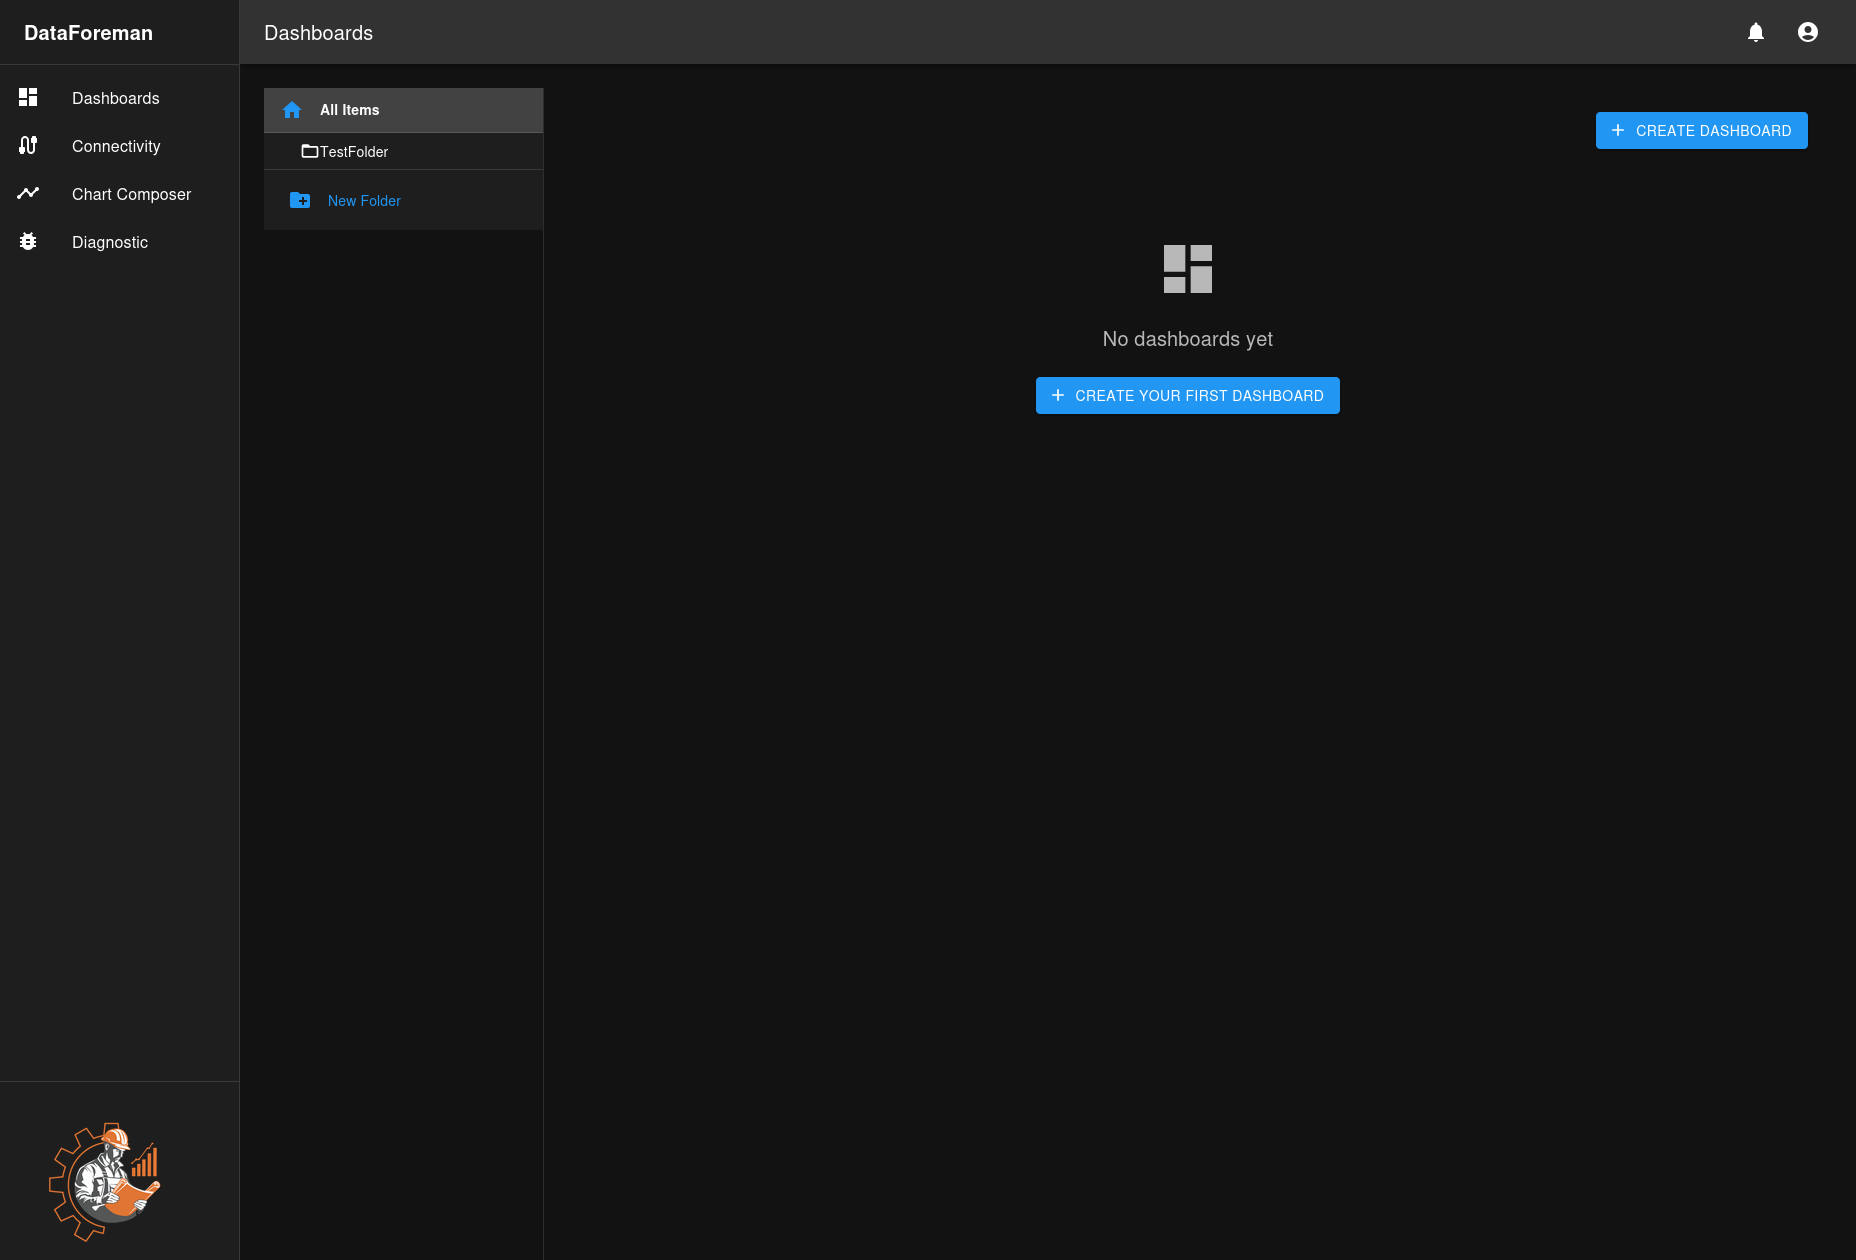Viewport: 1856px width, 1260px height.
Task: Open the user account menu icon
Action: 1808,31
